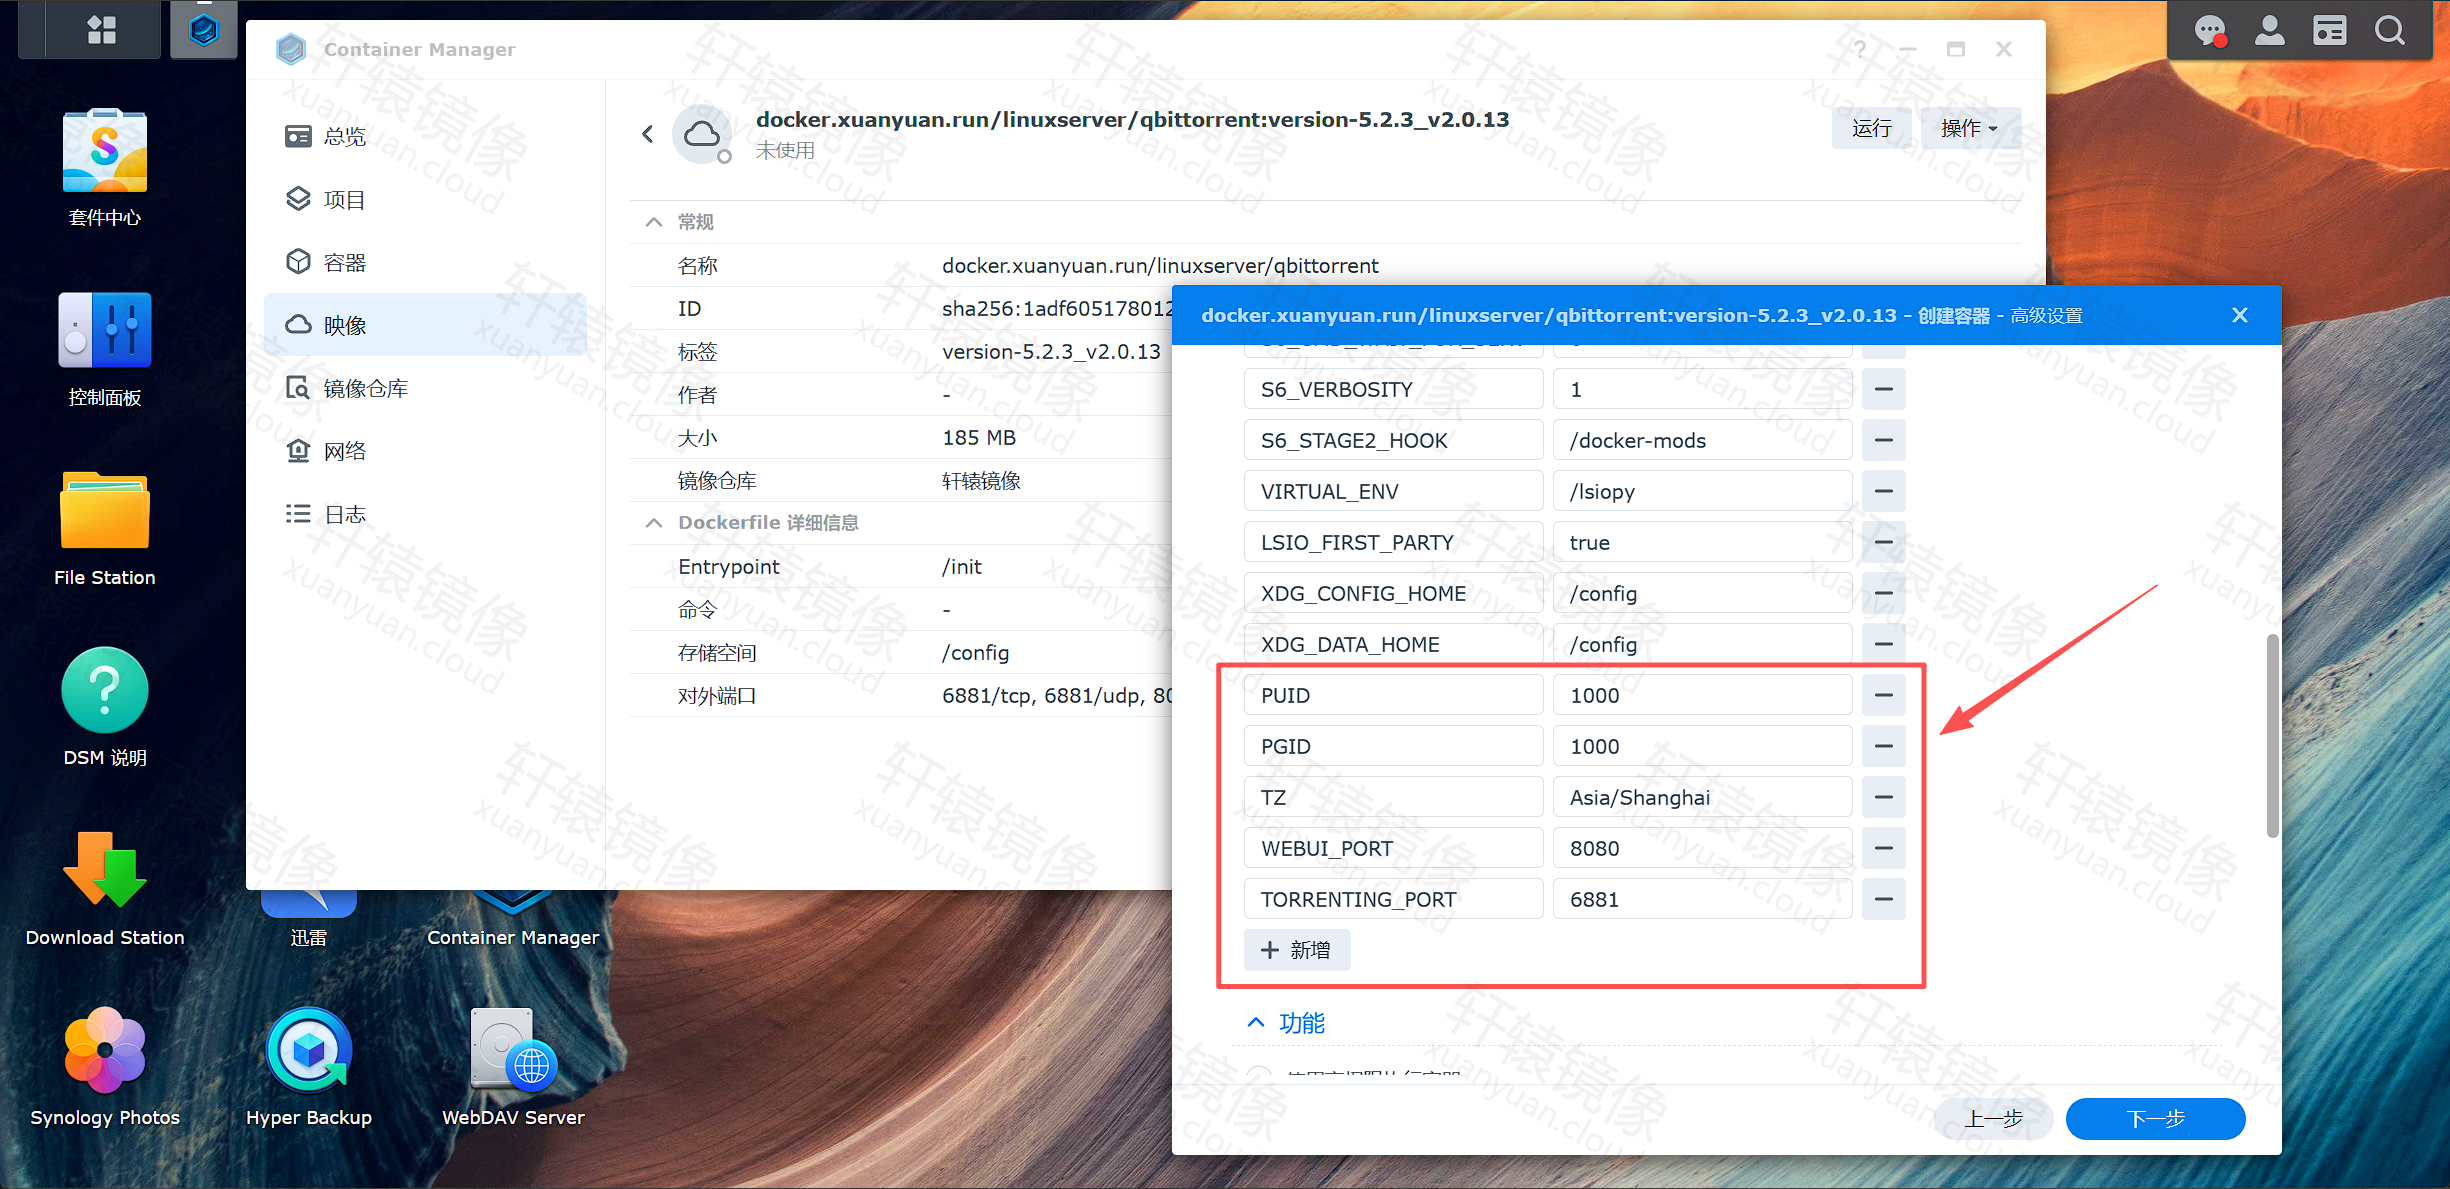Click the back arrow in Container Manager
Viewport: 2450px width, 1189px height.
point(648,134)
